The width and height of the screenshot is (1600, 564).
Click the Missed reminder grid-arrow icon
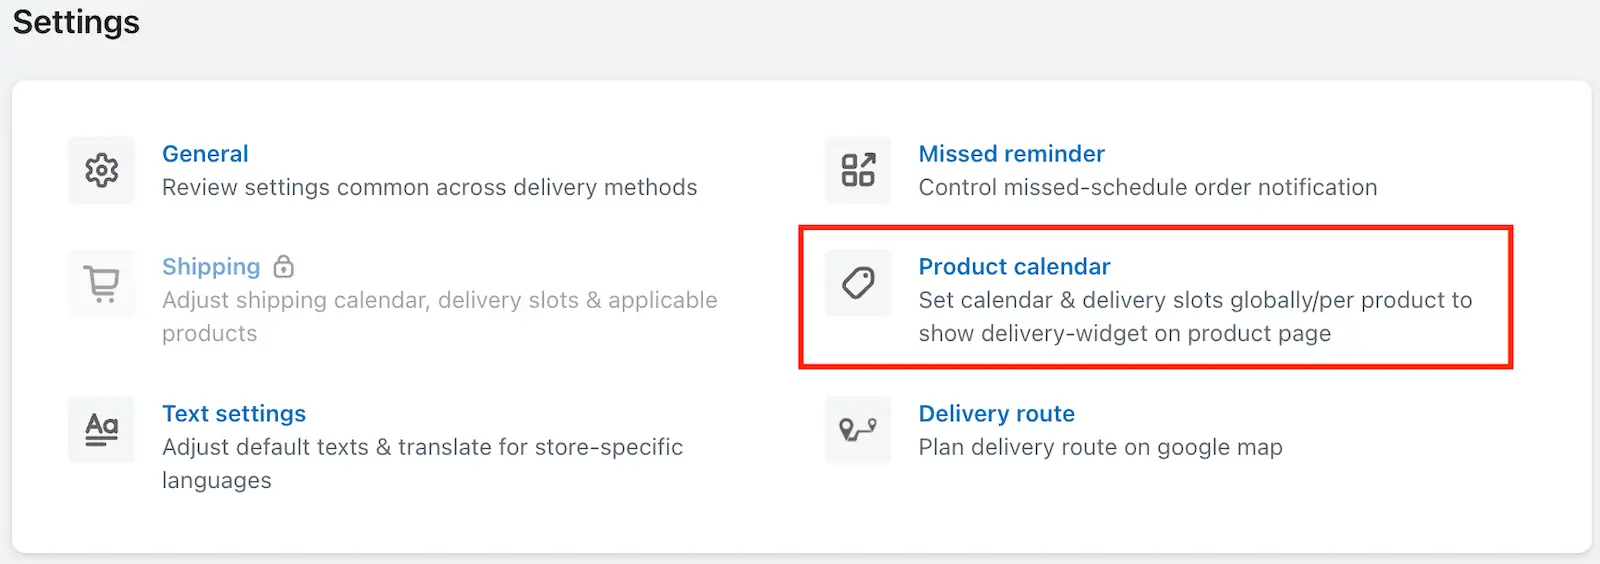click(858, 170)
